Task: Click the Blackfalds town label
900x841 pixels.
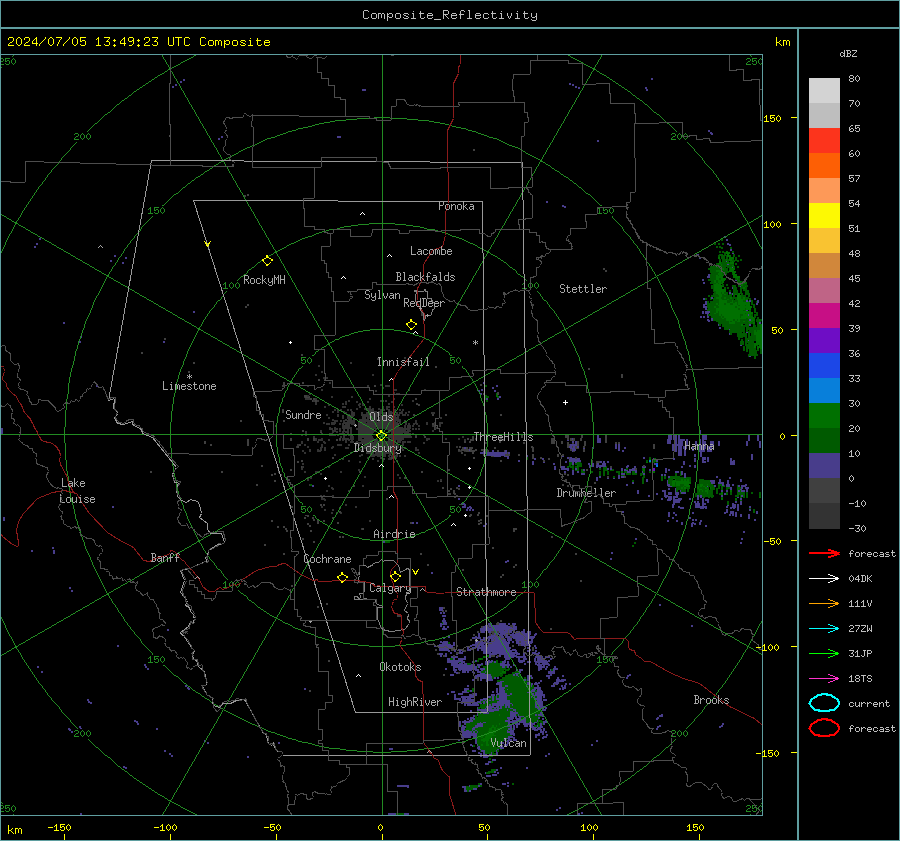Action: [425, 277]
